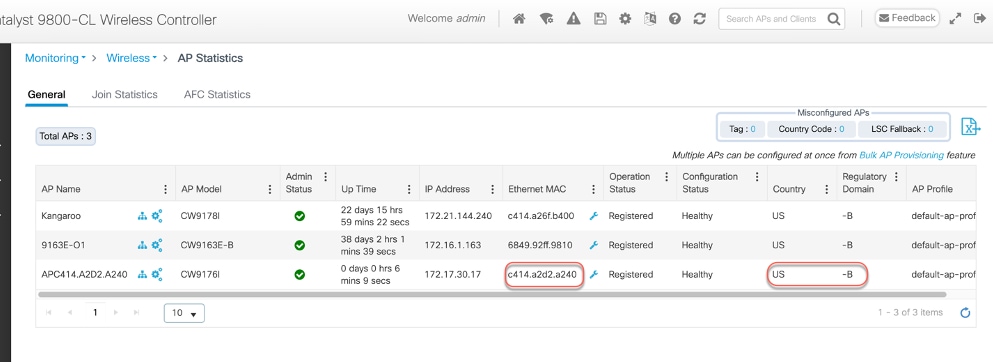Screen dimensions: 993x362
Task: Open the alerts warning triangle icon
Action: [x=573, y=19]
